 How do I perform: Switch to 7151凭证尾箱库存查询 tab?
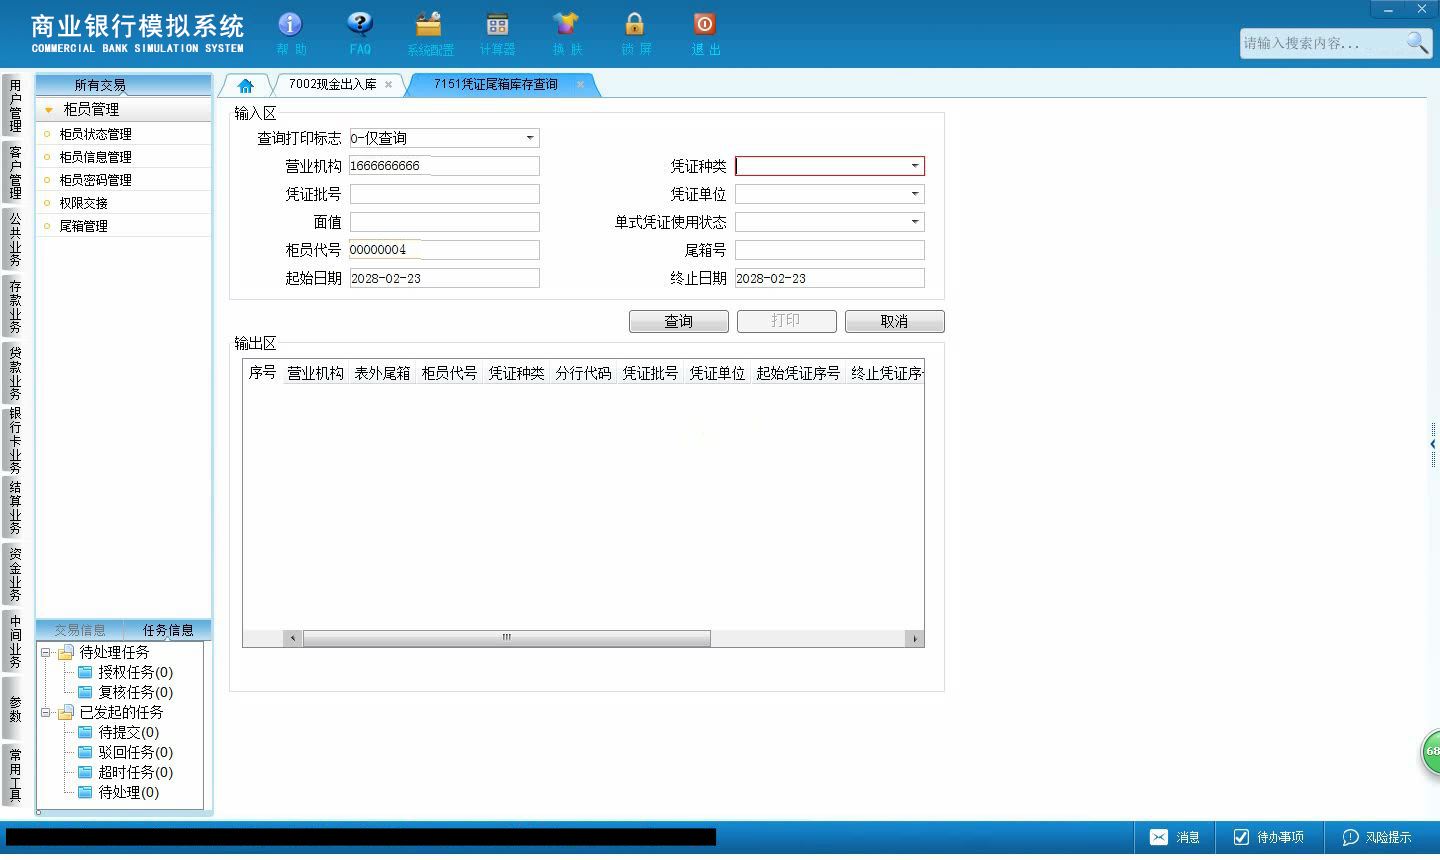pos(496,85)
